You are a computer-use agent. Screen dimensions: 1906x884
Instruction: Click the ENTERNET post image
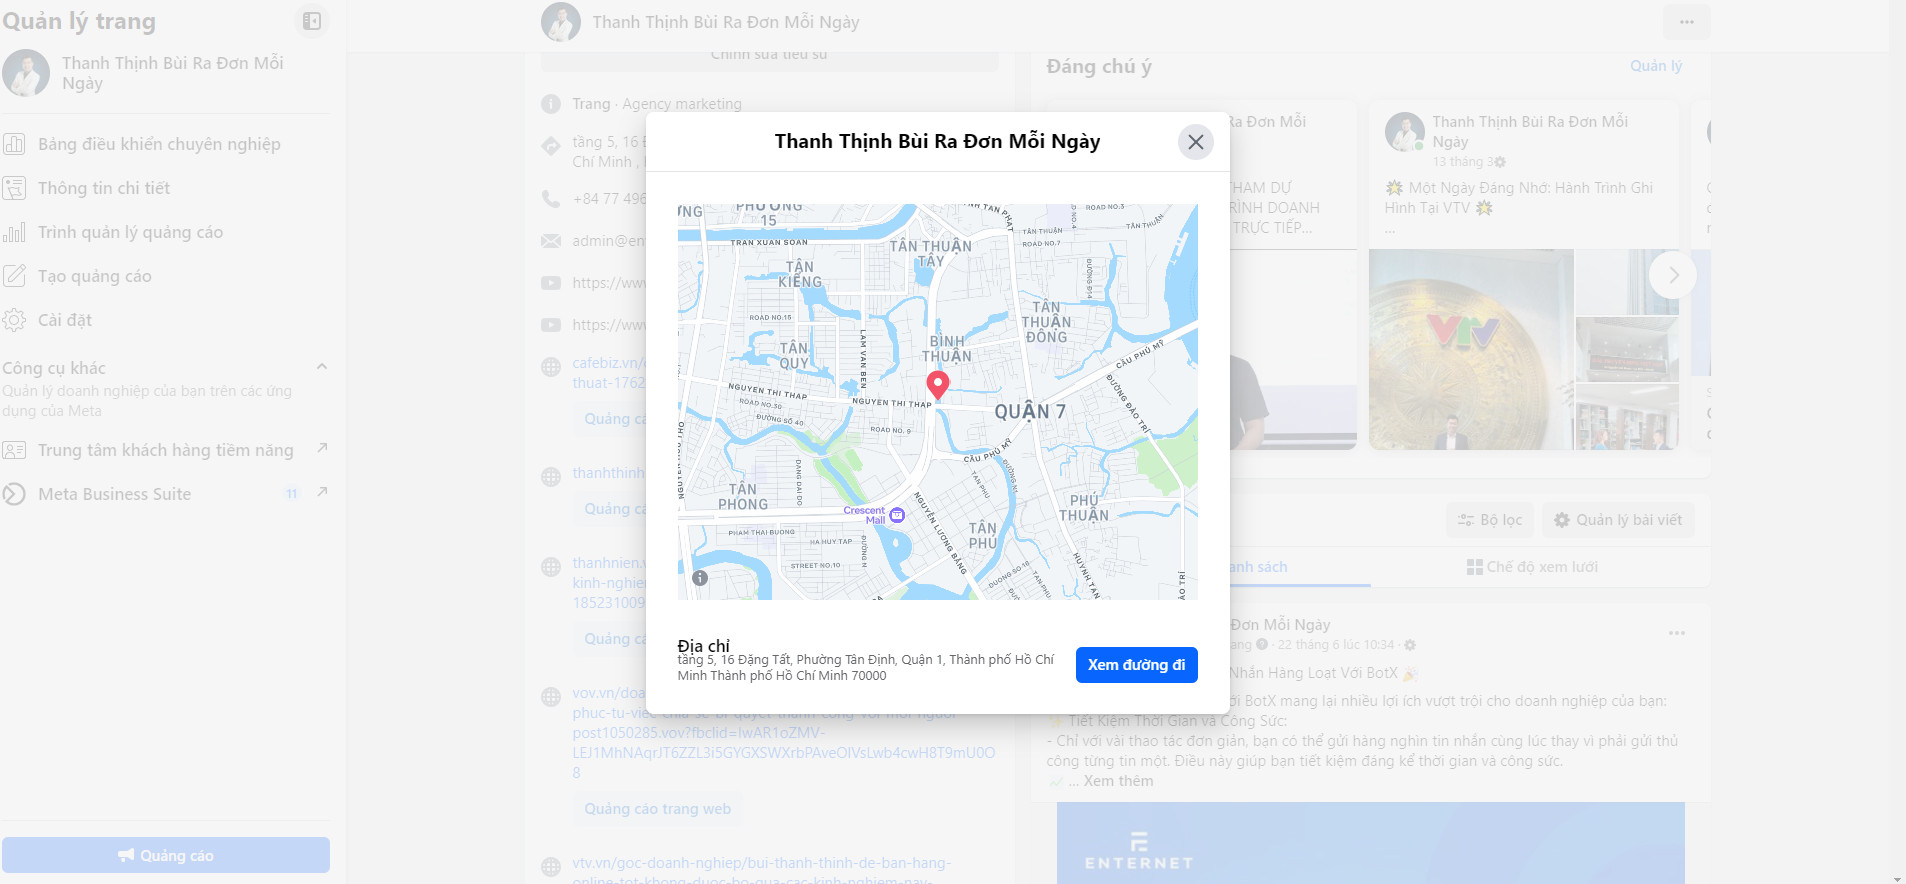1371,843
